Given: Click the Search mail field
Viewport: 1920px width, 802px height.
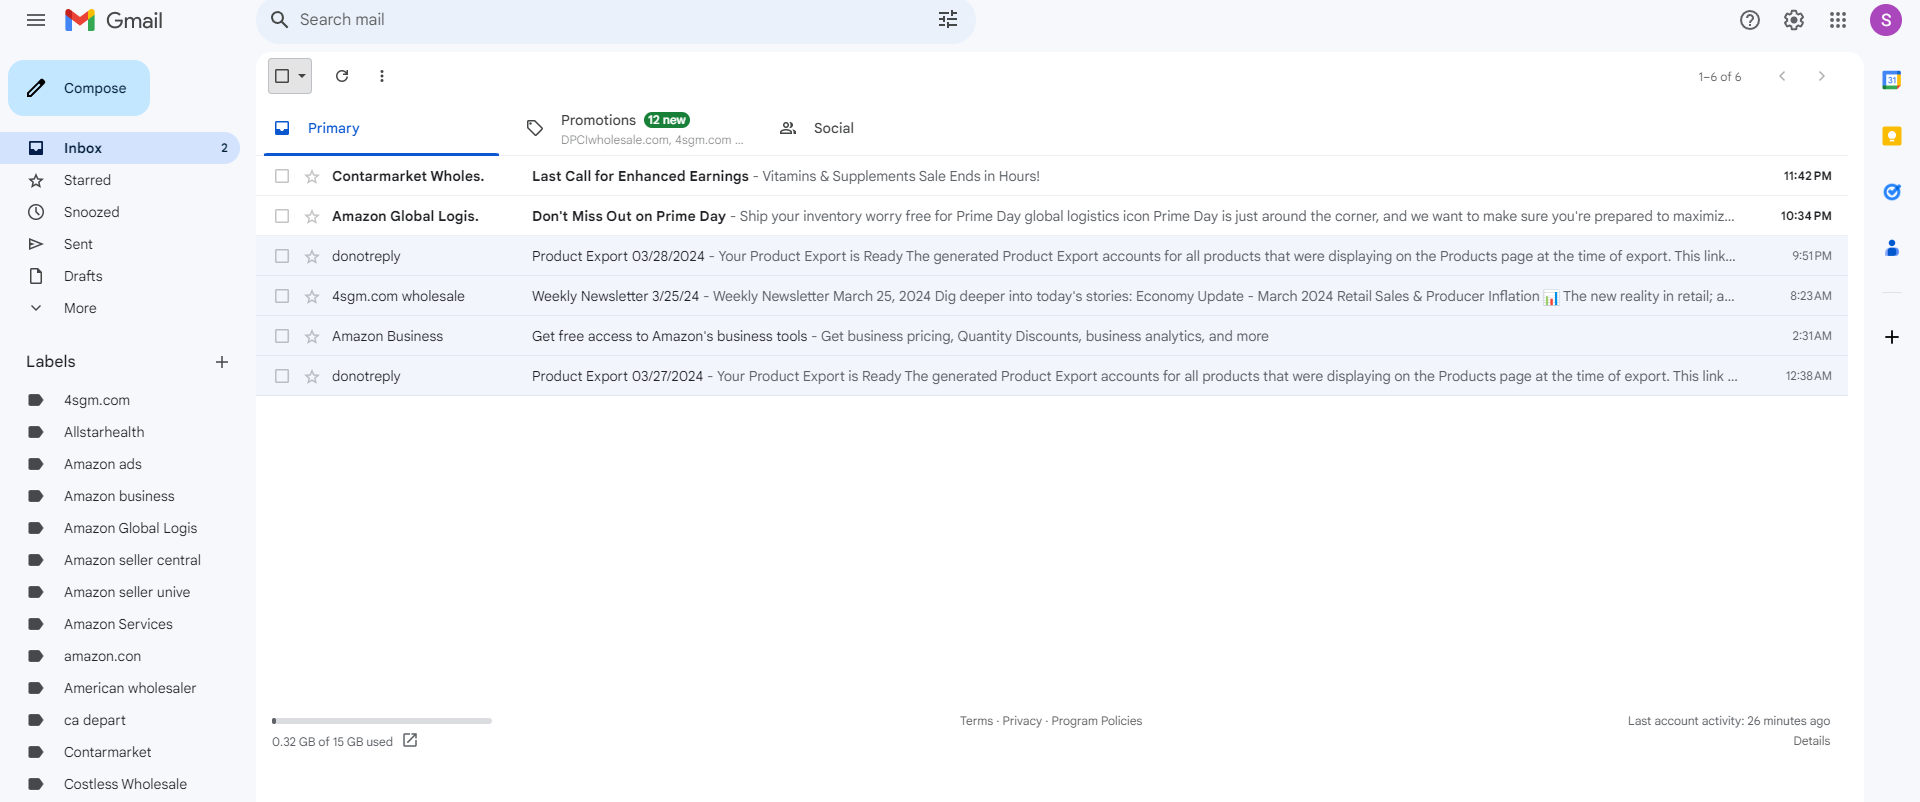Looking at the screenshot, I should (616, 20).
